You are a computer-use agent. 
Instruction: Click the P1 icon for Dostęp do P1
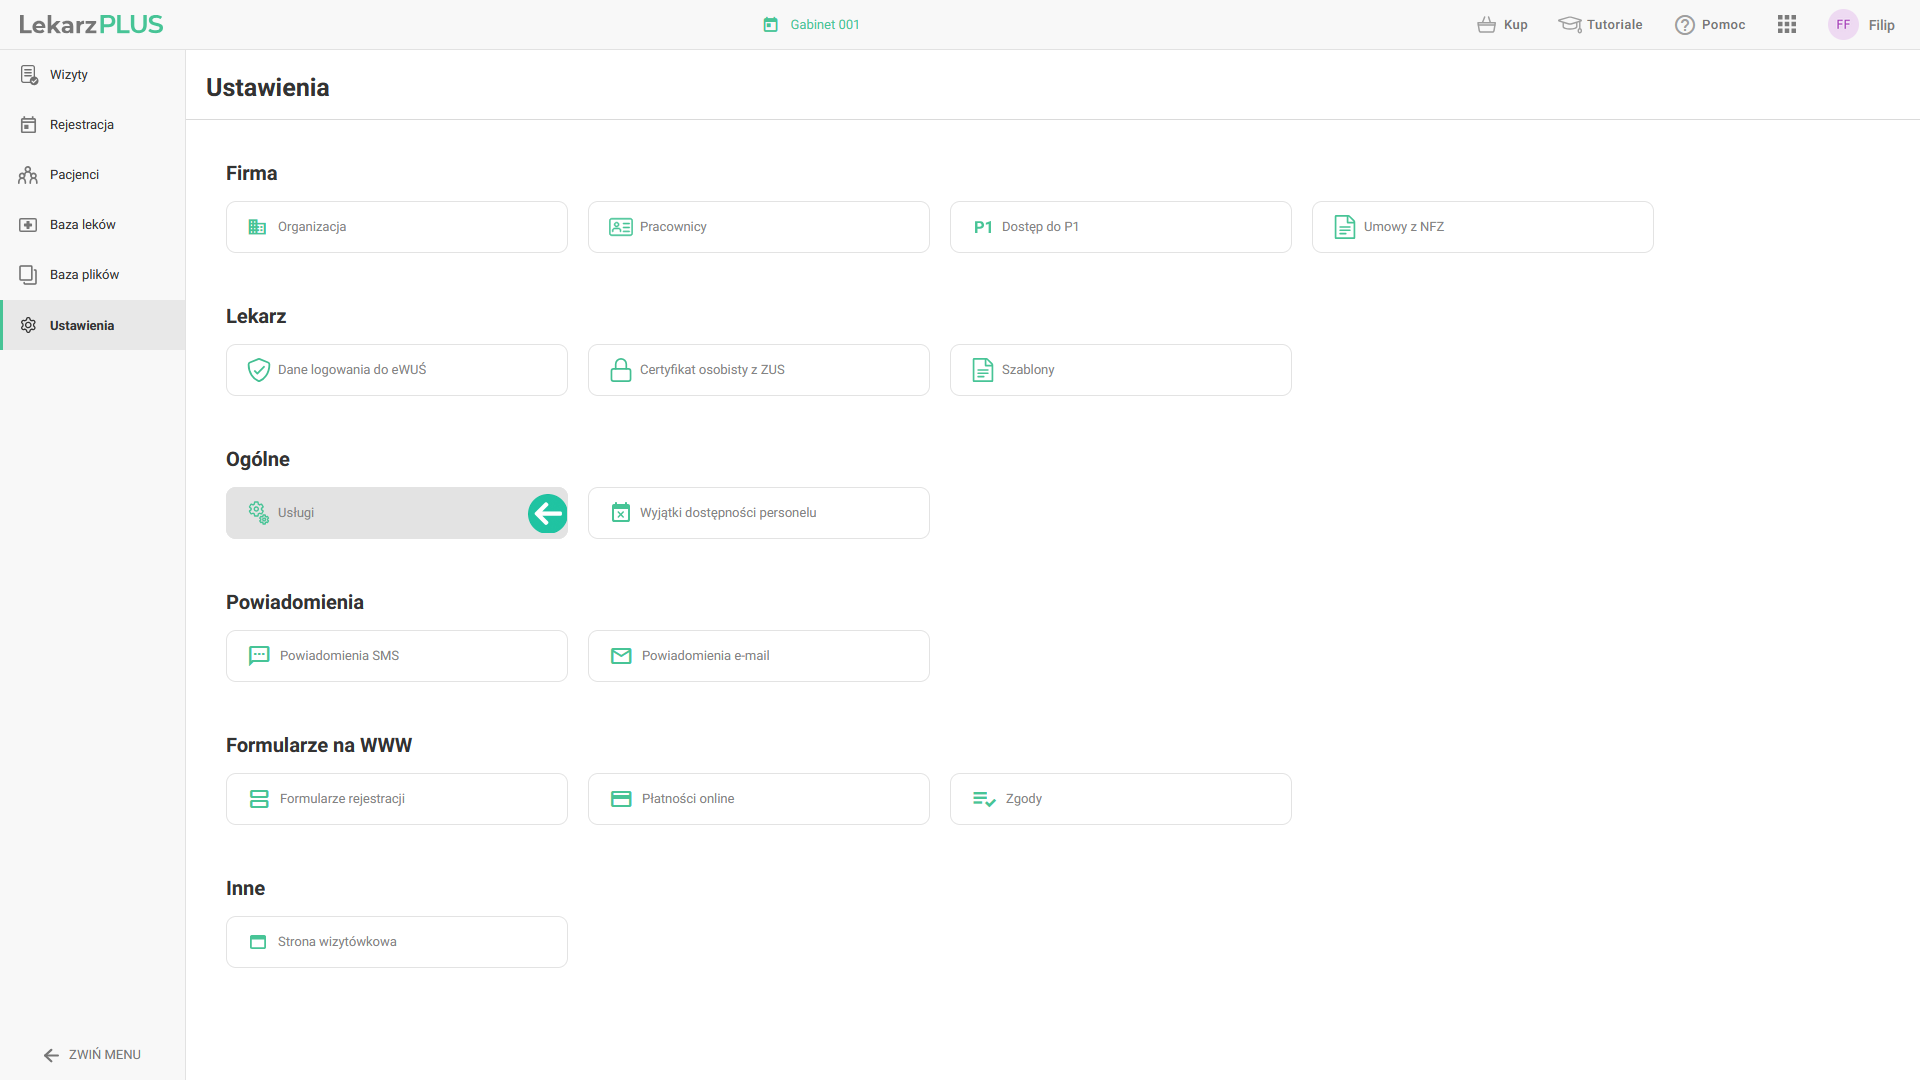[983, 227]
